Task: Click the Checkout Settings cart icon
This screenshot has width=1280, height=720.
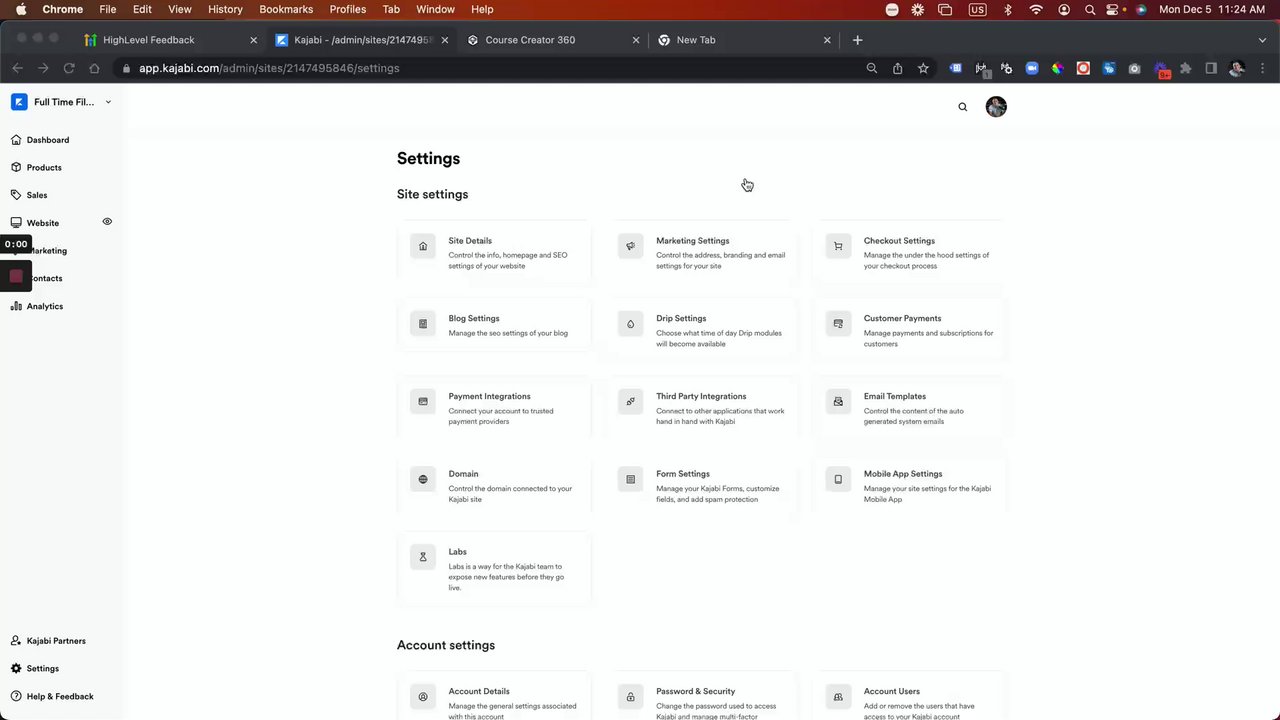Action: coord(838,246)
